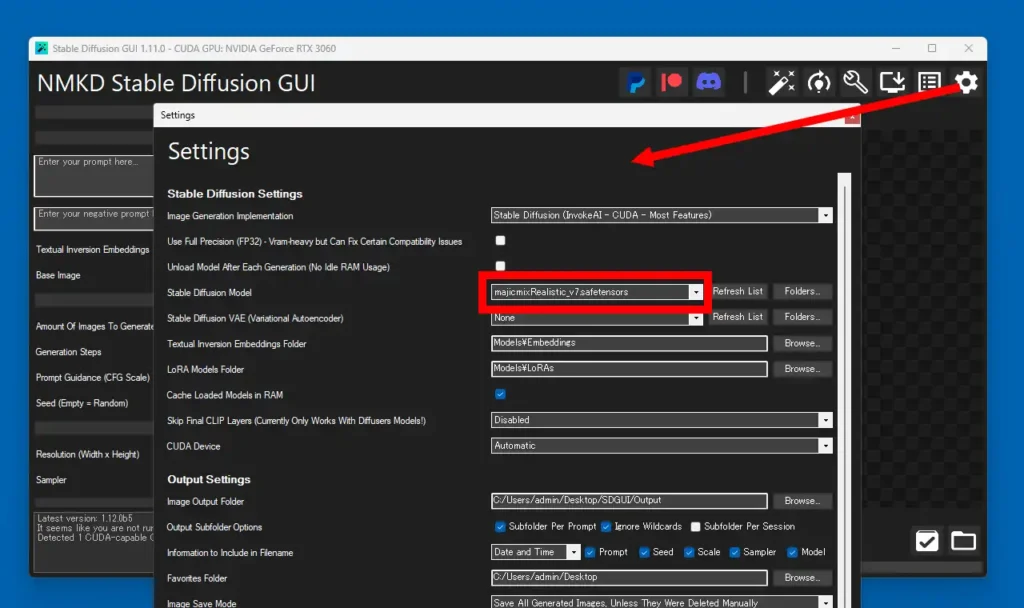
Task: Uncheck Sampler in filename information
Action: tap(735, 552)
